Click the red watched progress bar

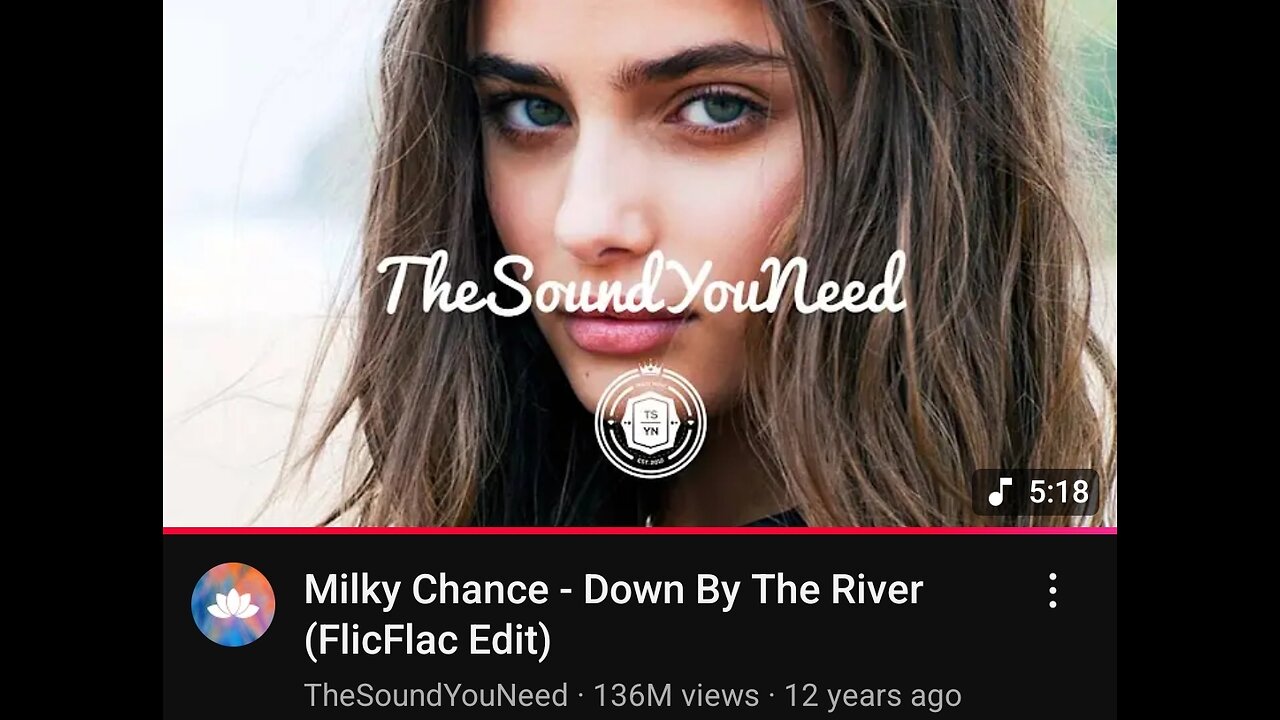point(640,530)
